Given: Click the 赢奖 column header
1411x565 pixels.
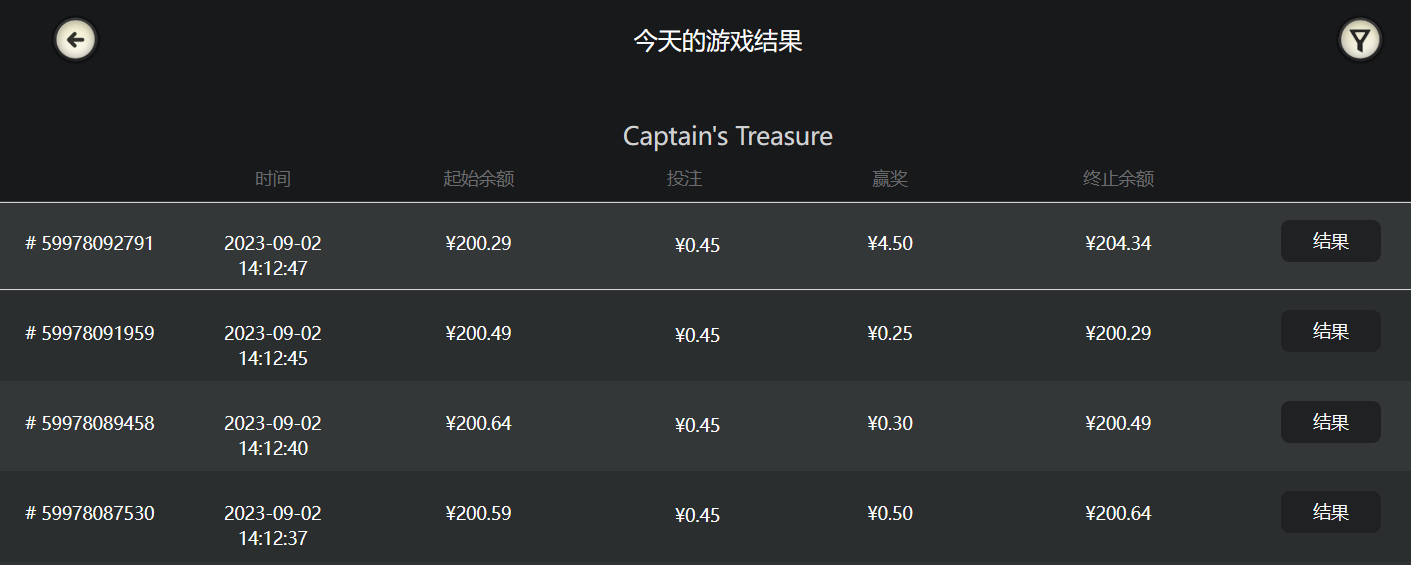Looking at the screenshot, I should (x=890, y=179).
